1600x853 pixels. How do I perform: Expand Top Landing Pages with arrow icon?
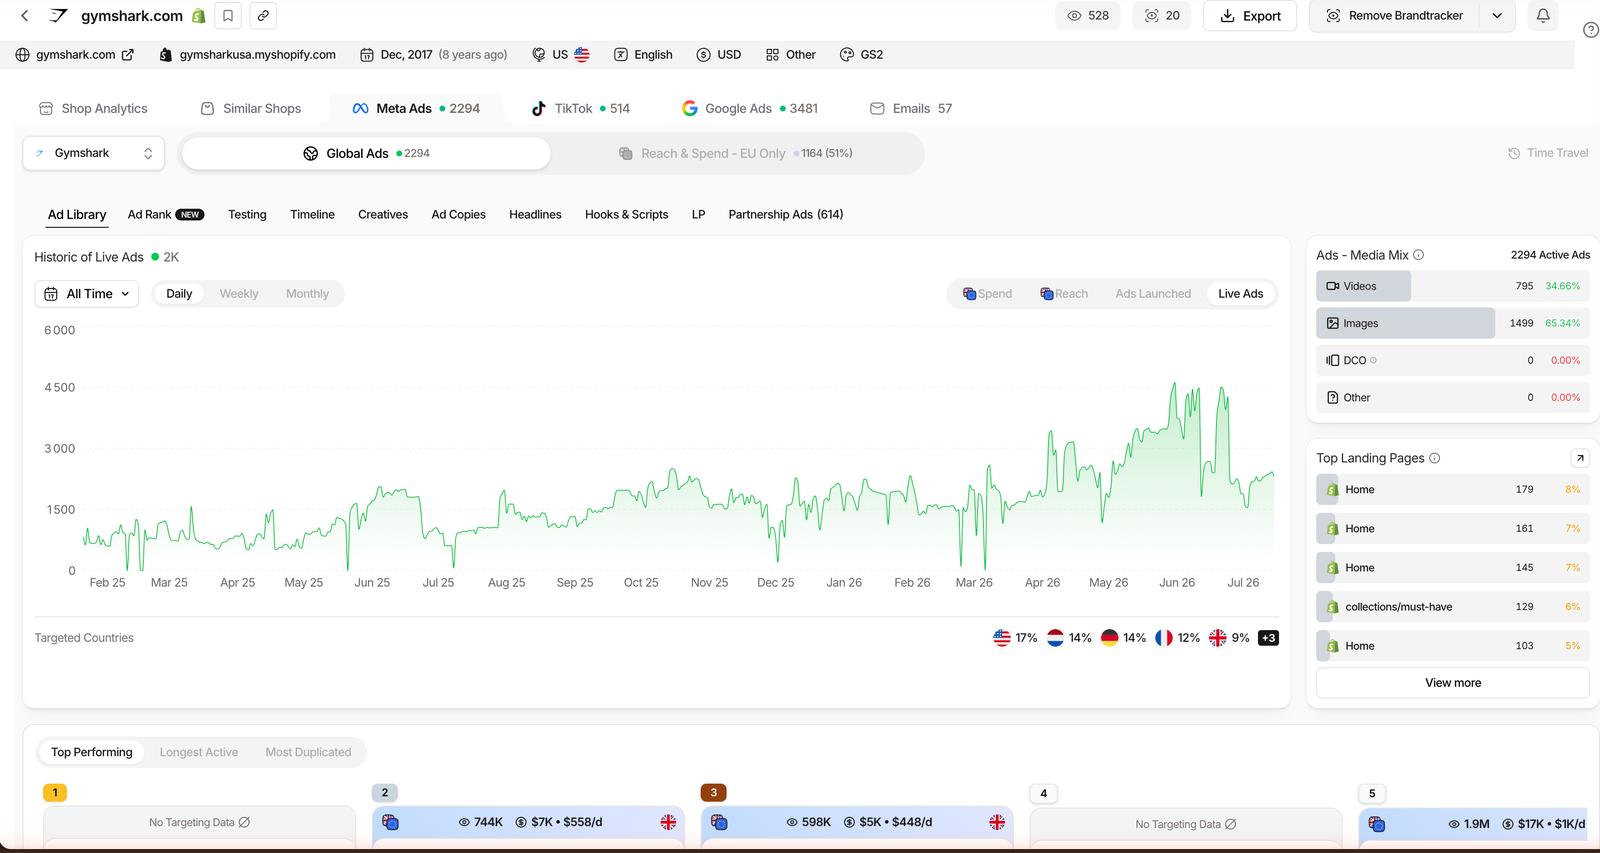(1580, 458)
